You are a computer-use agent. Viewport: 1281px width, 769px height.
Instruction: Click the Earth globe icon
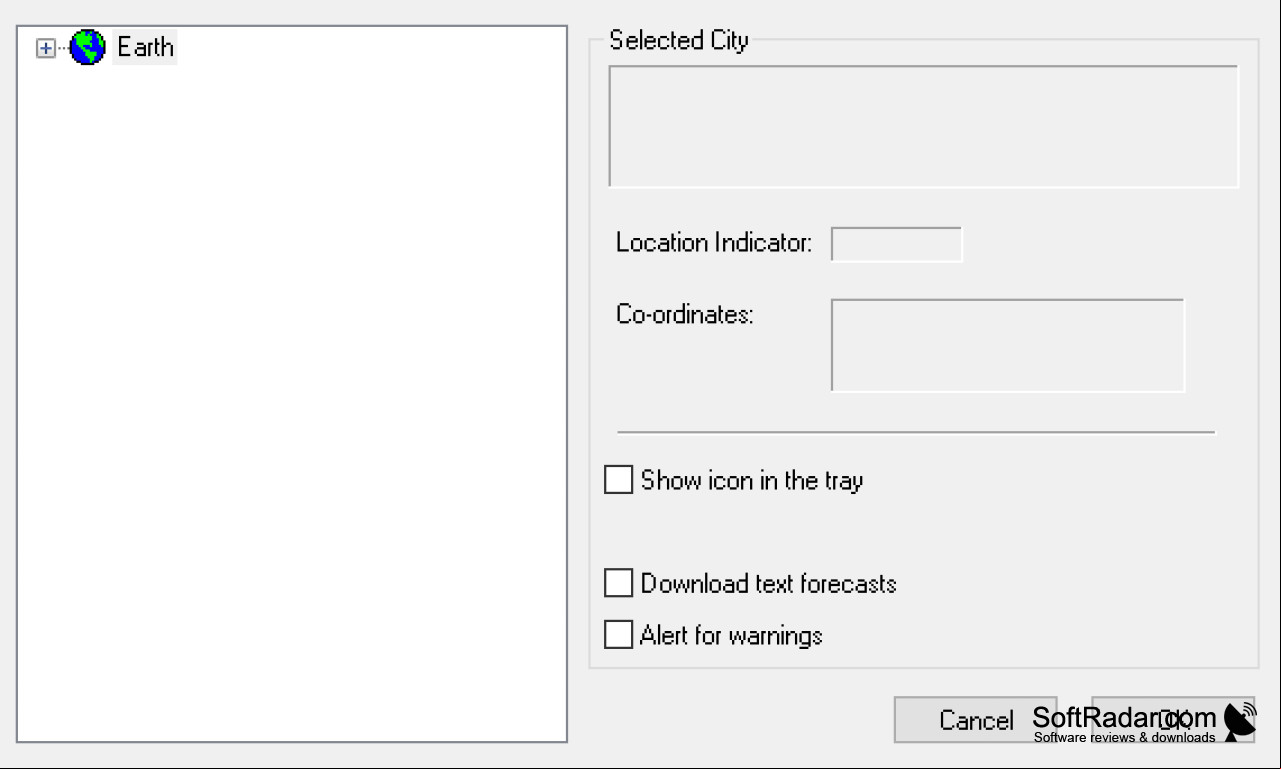(88, 47)
